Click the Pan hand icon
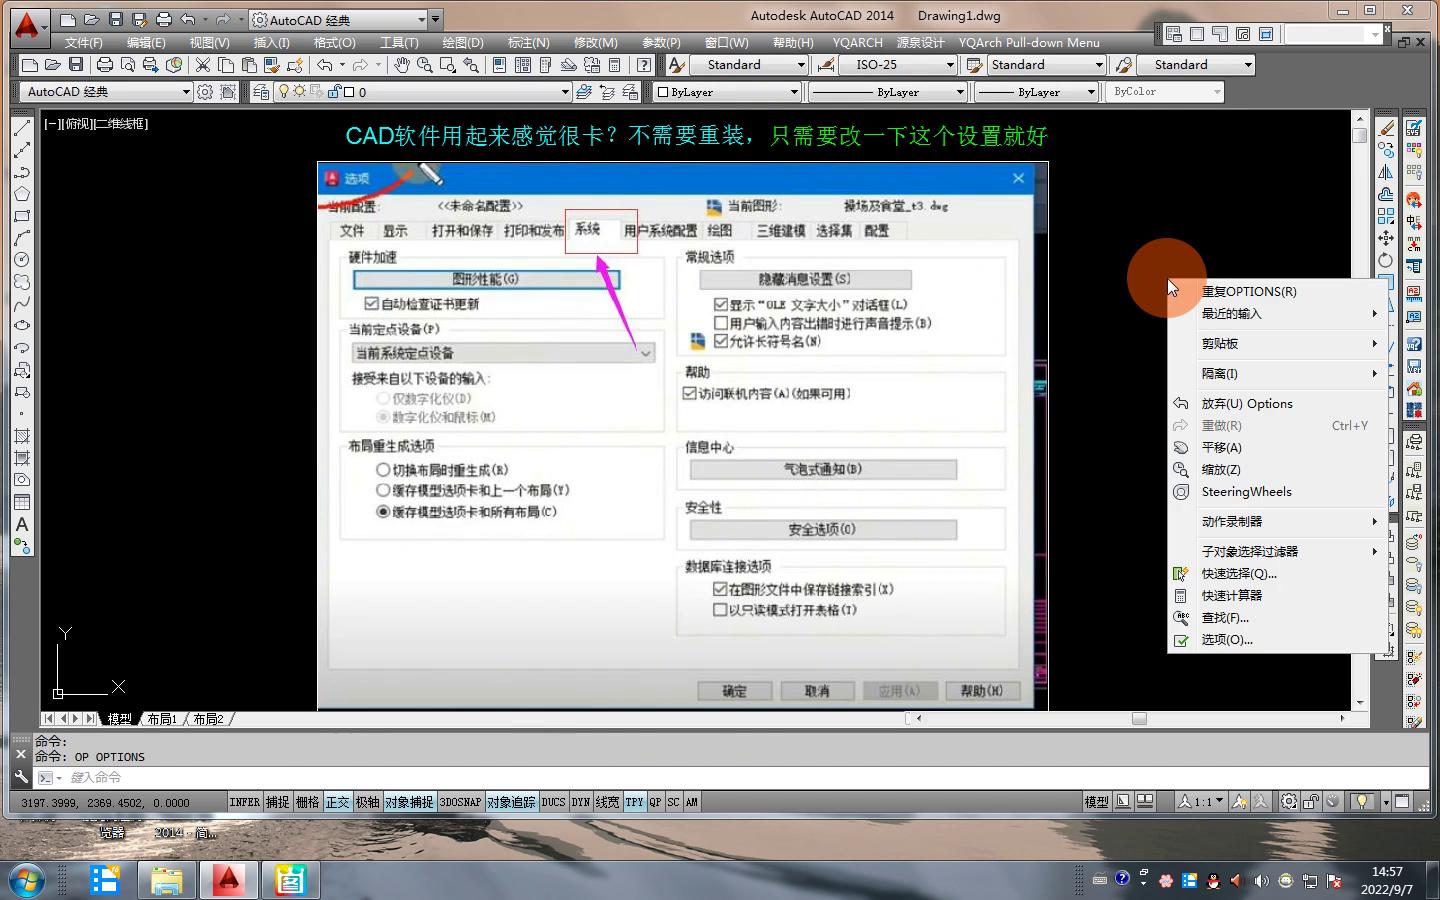The width and height of the screenshot is (1440, 900). [x=401, y=65]
